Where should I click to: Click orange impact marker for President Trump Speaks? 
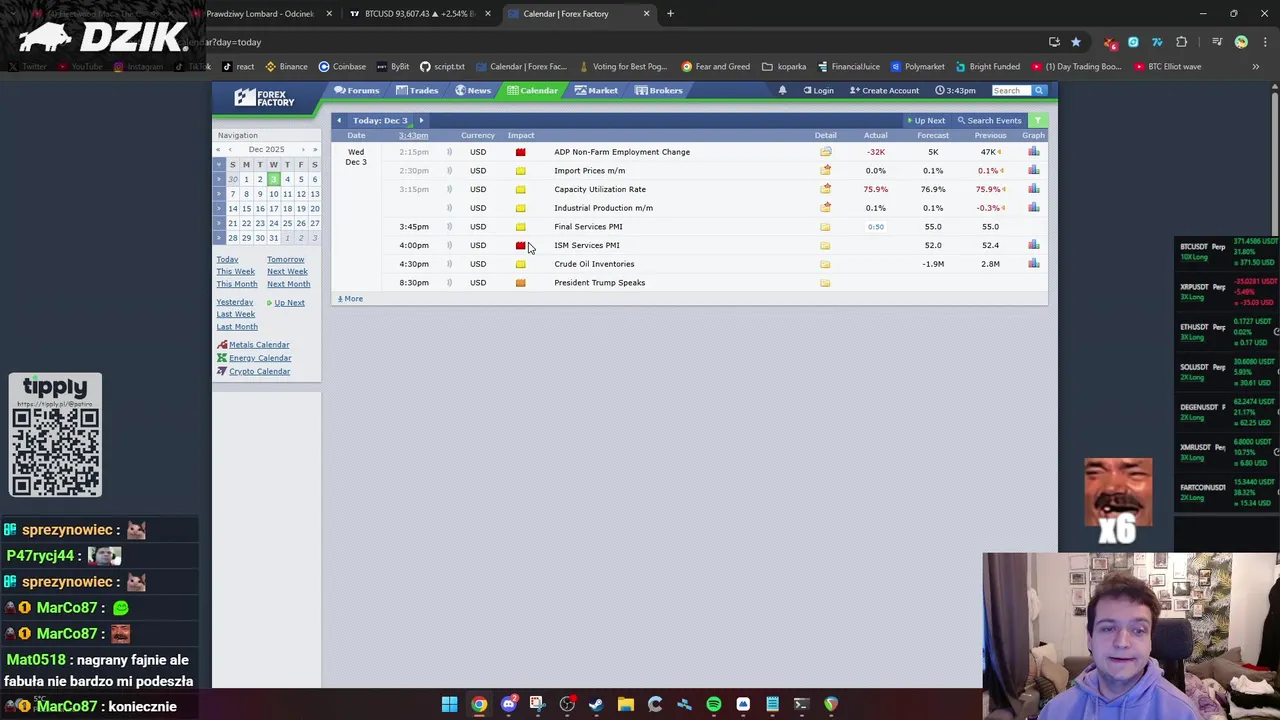coord(520,283)
